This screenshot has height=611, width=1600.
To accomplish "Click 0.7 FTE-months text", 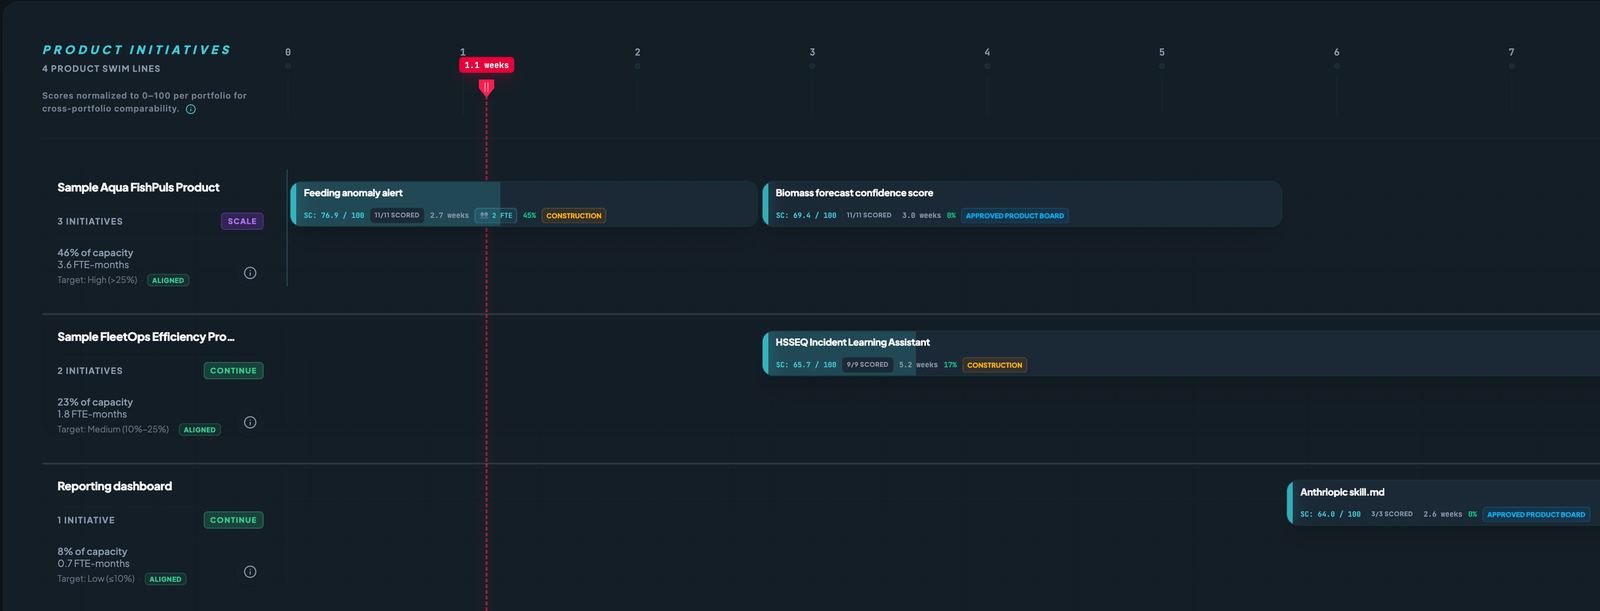I will click(x=93, y=564).
